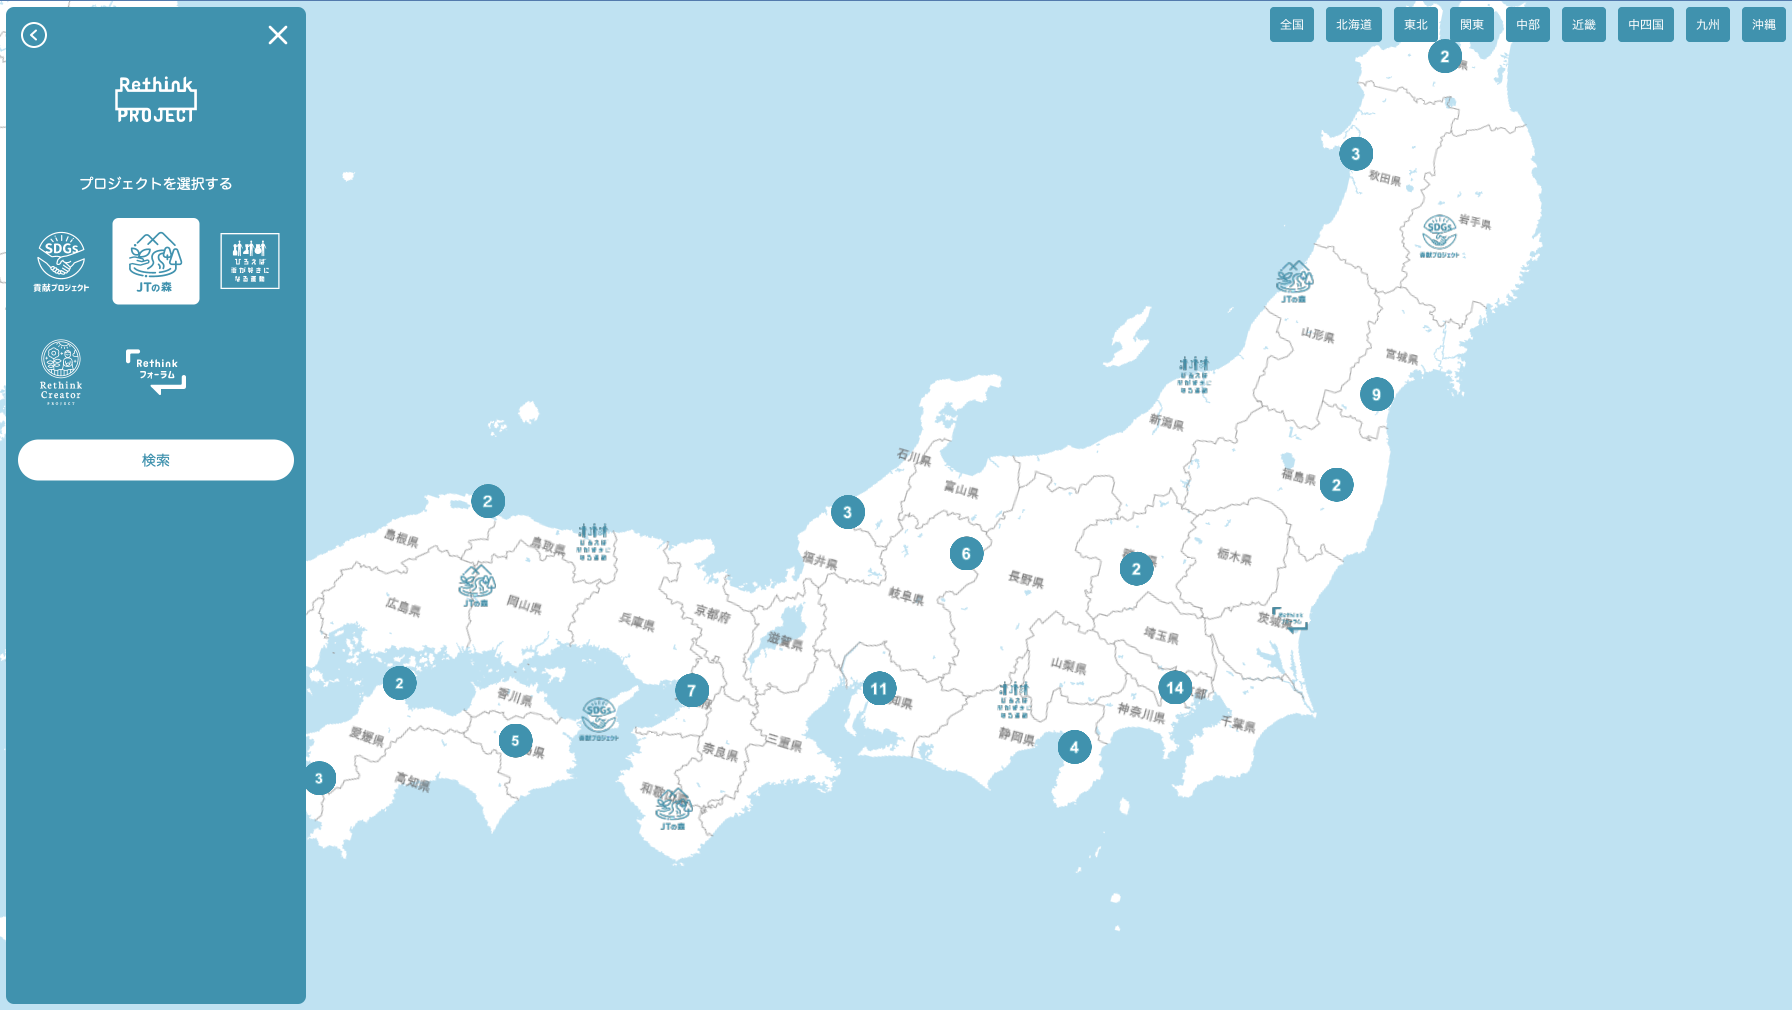Show the 九州 region on map

point(1707,25)
